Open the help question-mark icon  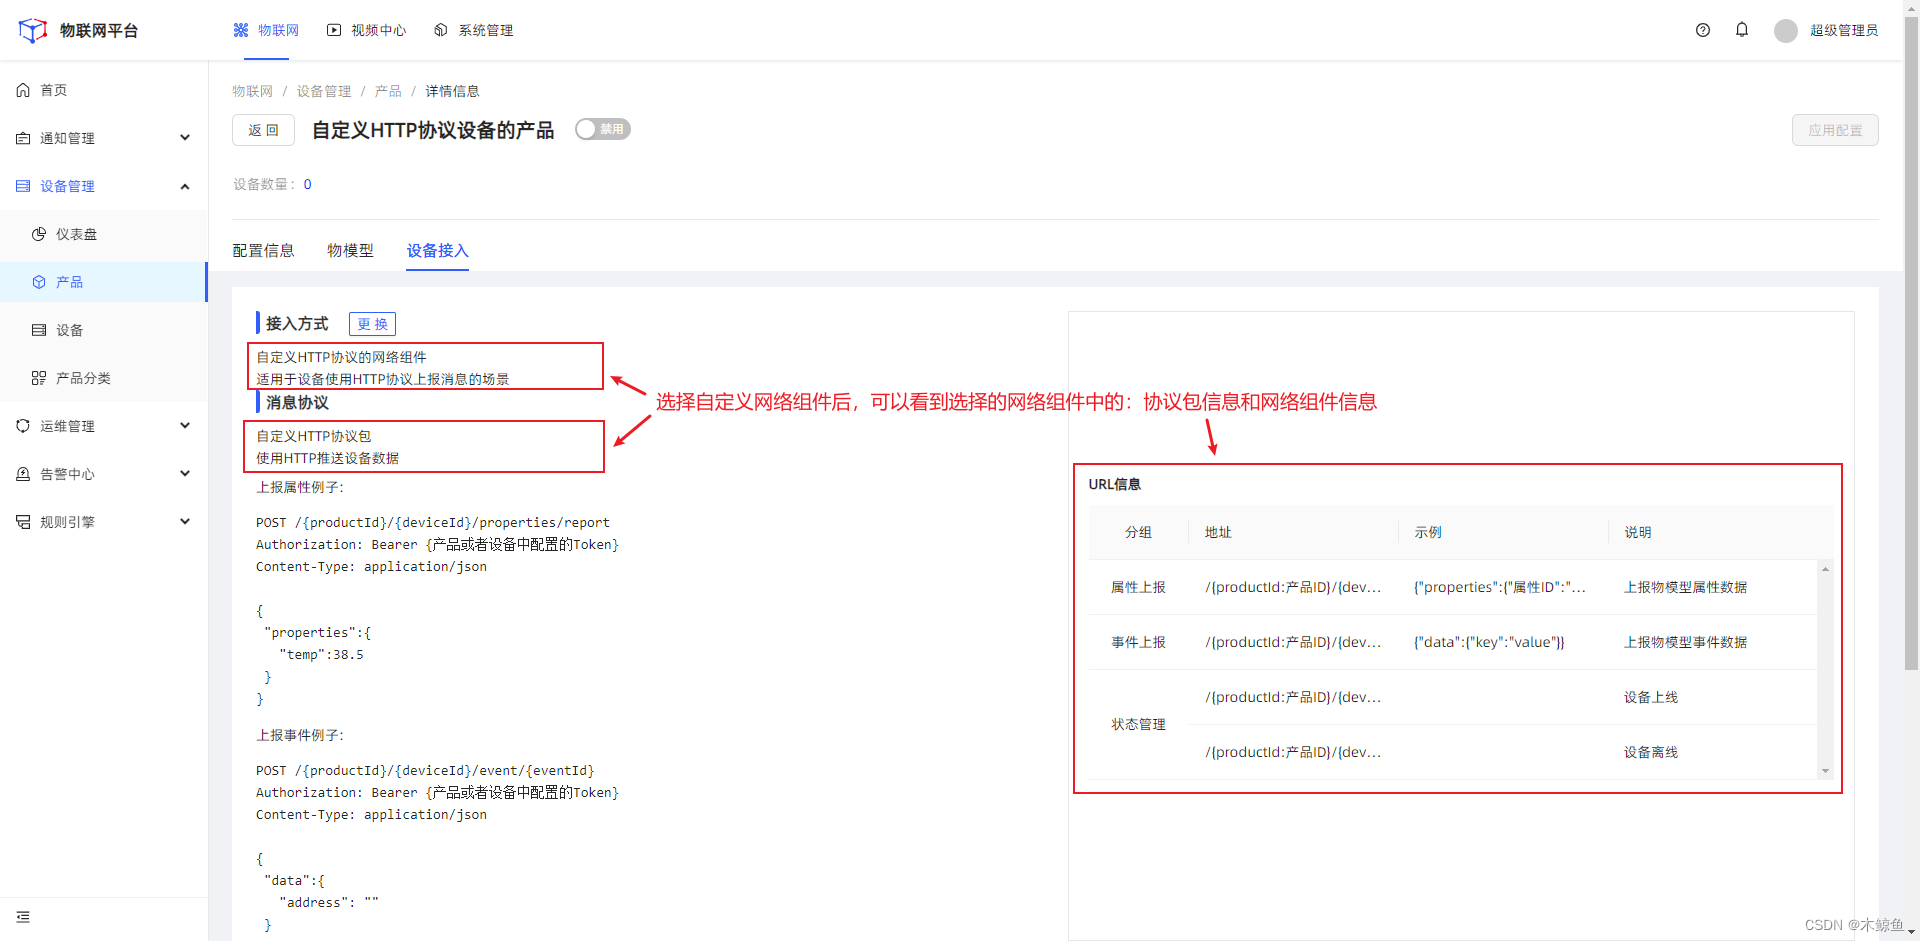[1703, 30]
